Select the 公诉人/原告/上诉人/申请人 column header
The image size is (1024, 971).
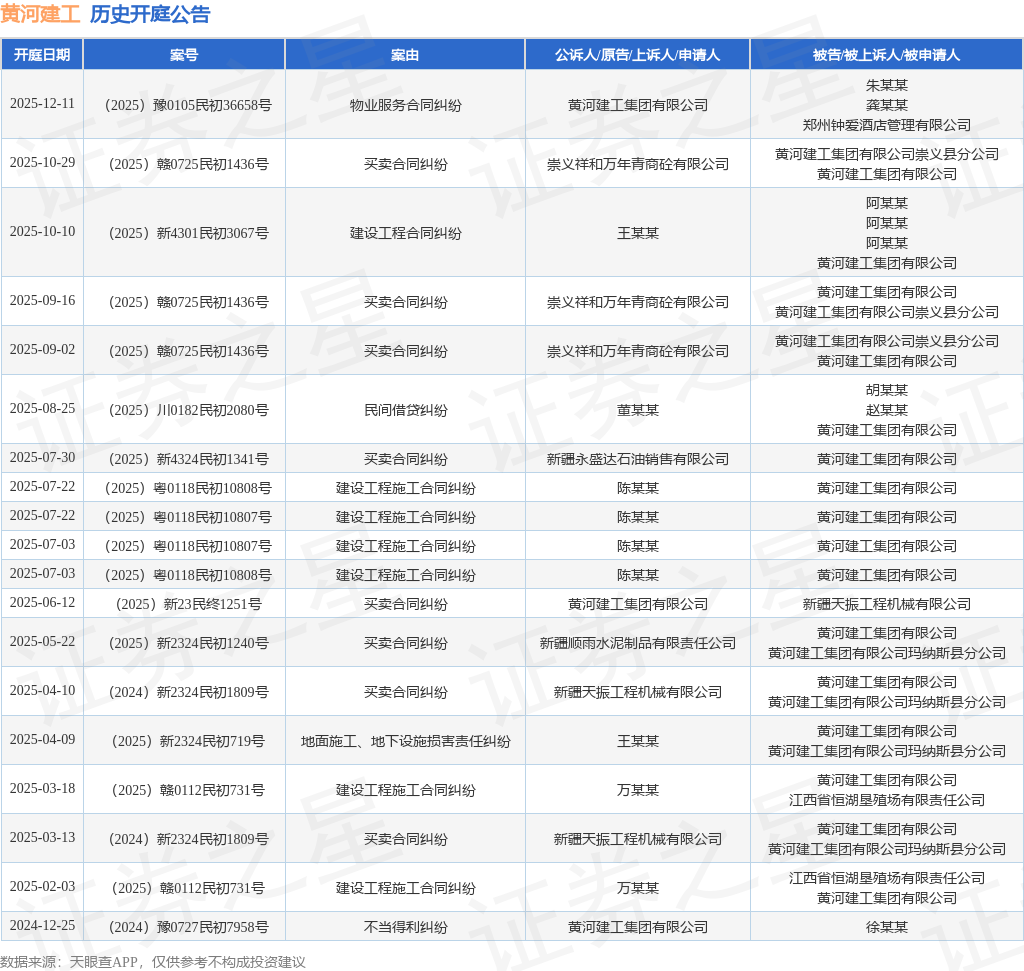[x=637, y=55]
